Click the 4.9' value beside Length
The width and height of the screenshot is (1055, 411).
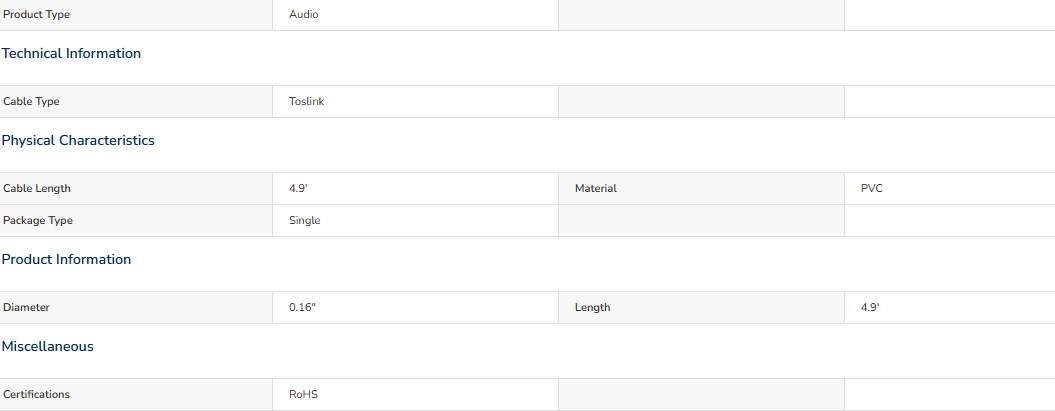[870, 307]
